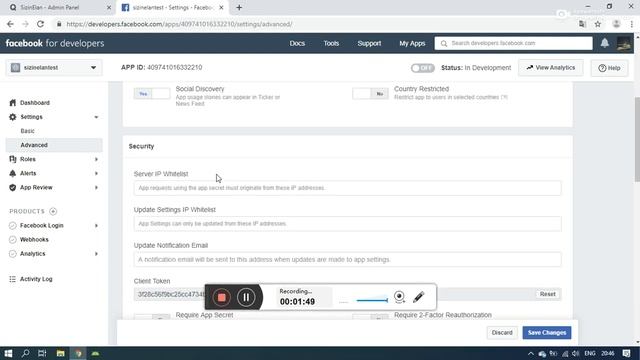640x360 pixels.
Task: Open the Docs menu
Action: tap(297, 43)
